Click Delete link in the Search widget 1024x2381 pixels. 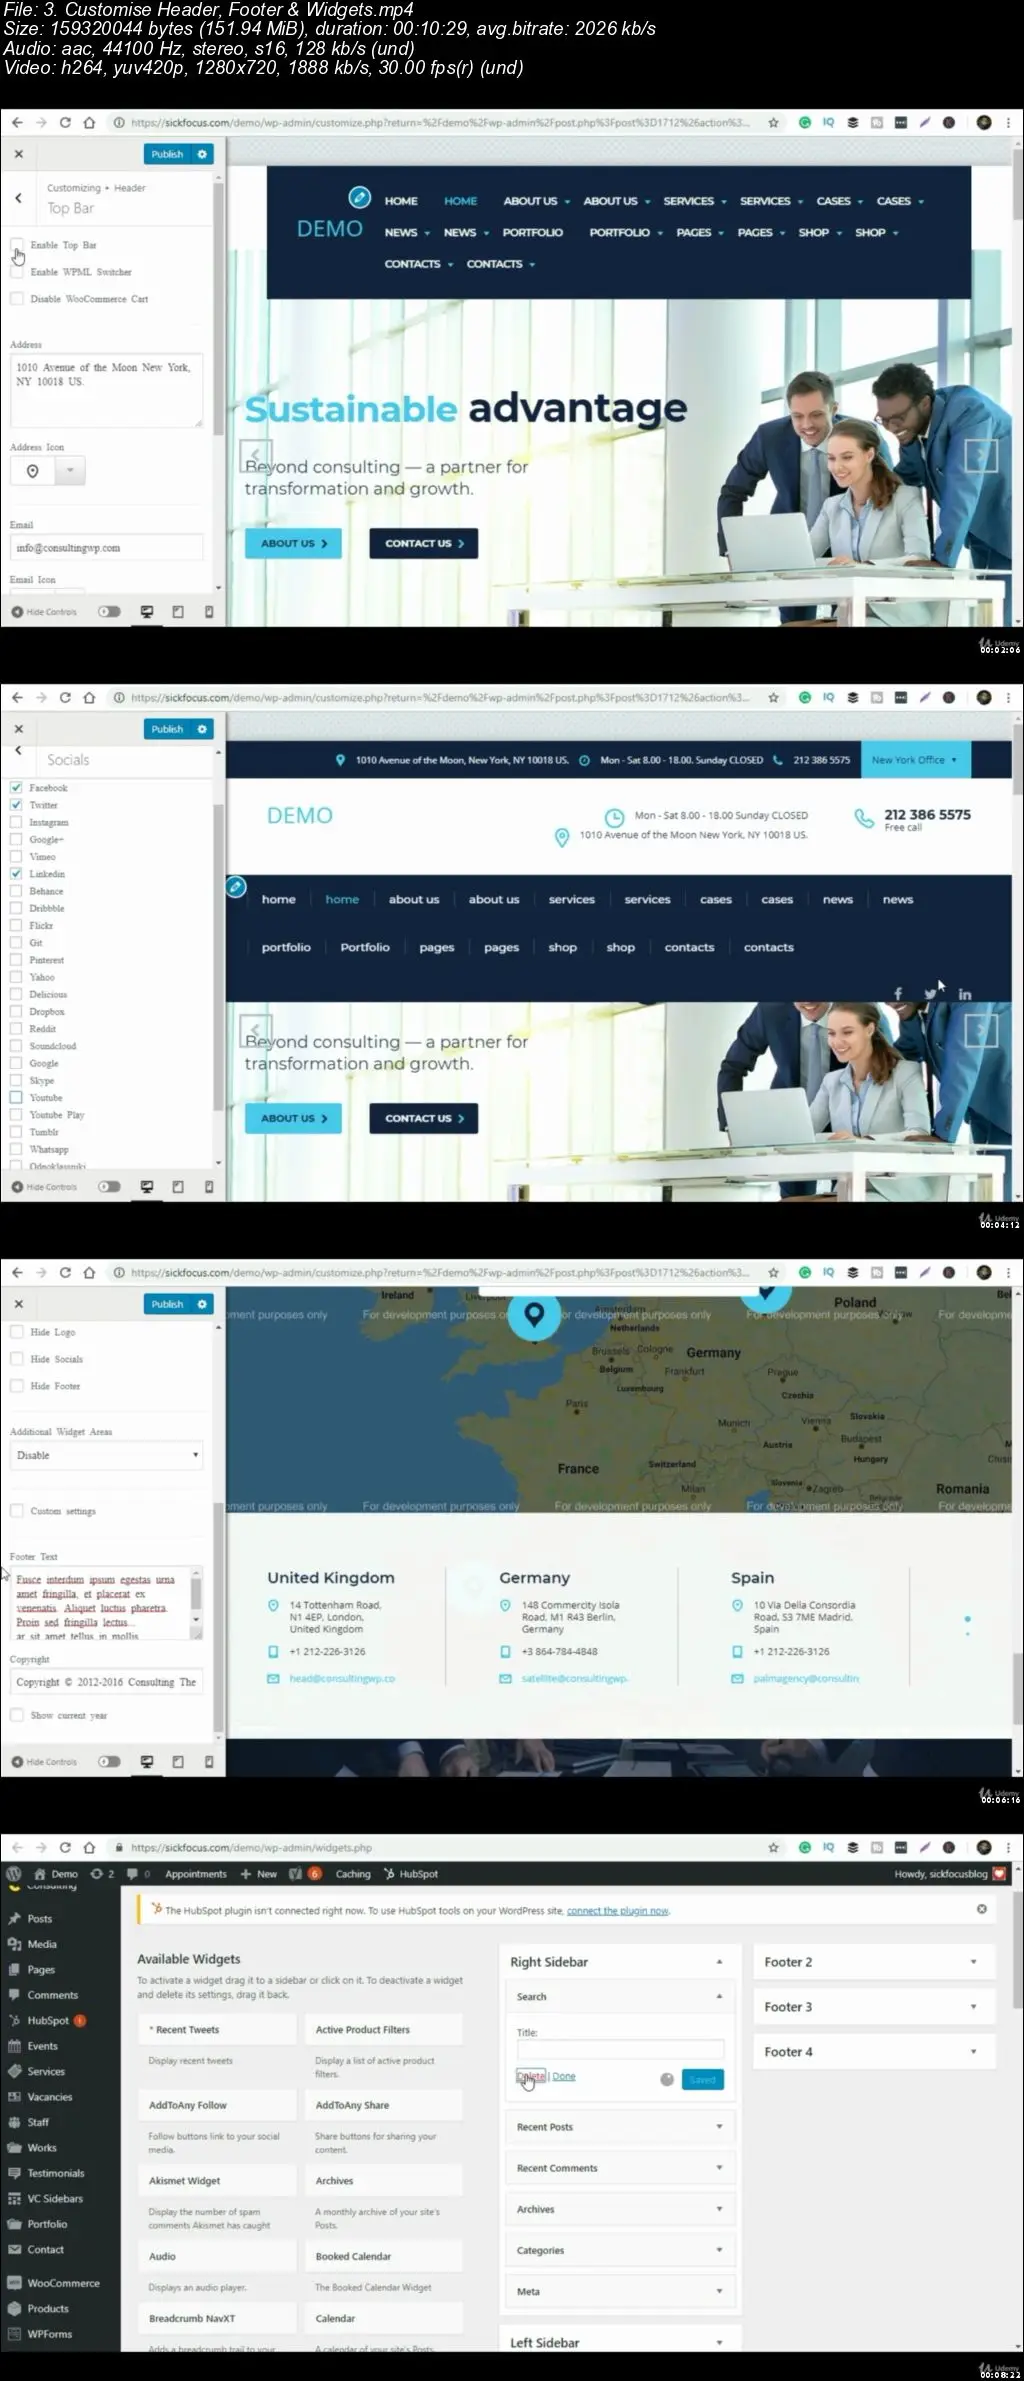click(x=531, y=2076)
